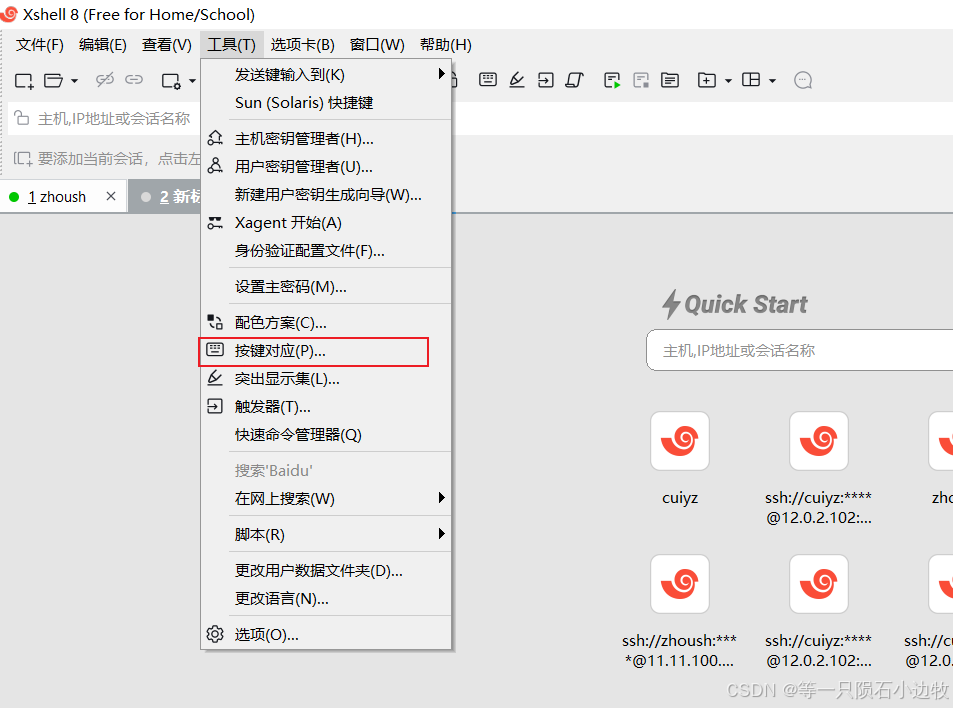Screen dimensions: 953x708
Task: Close the zhoush session tab
Action: [111, 196]
